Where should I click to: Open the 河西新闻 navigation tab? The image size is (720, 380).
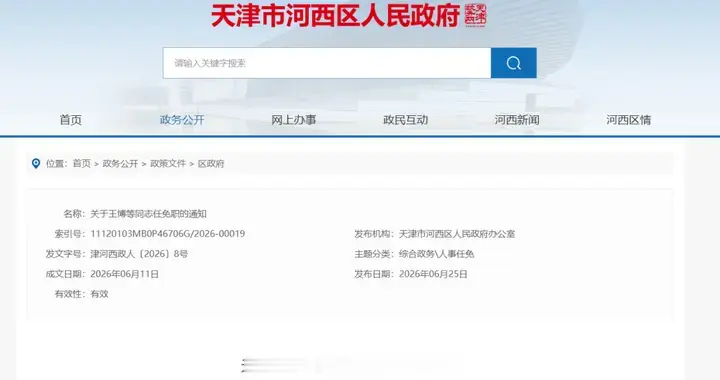[x=517, y=120]
